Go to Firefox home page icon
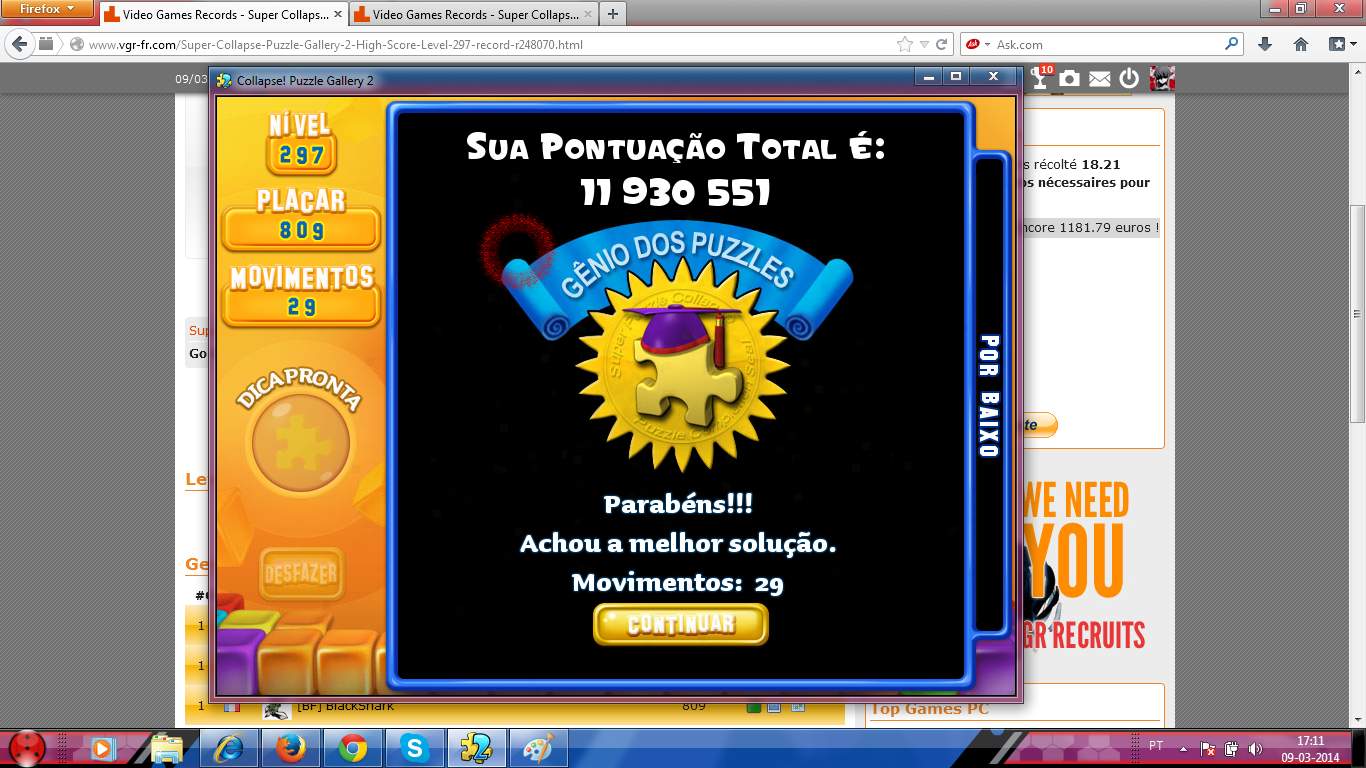The width and height of the screenshot is (1366, 768). click(x=1301, y=44)
